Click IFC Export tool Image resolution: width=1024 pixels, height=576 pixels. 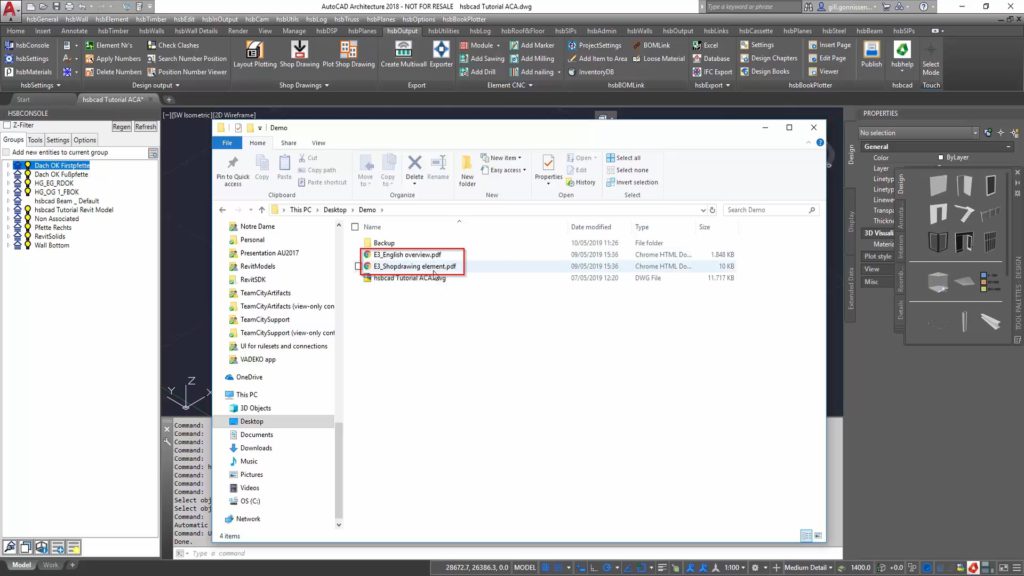click(712, 72)
